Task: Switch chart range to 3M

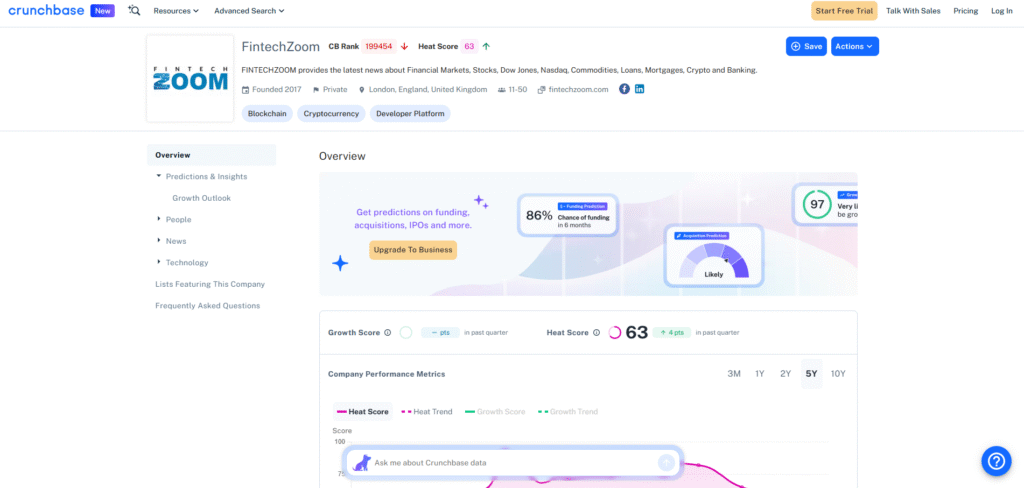Action: [734, 374]
